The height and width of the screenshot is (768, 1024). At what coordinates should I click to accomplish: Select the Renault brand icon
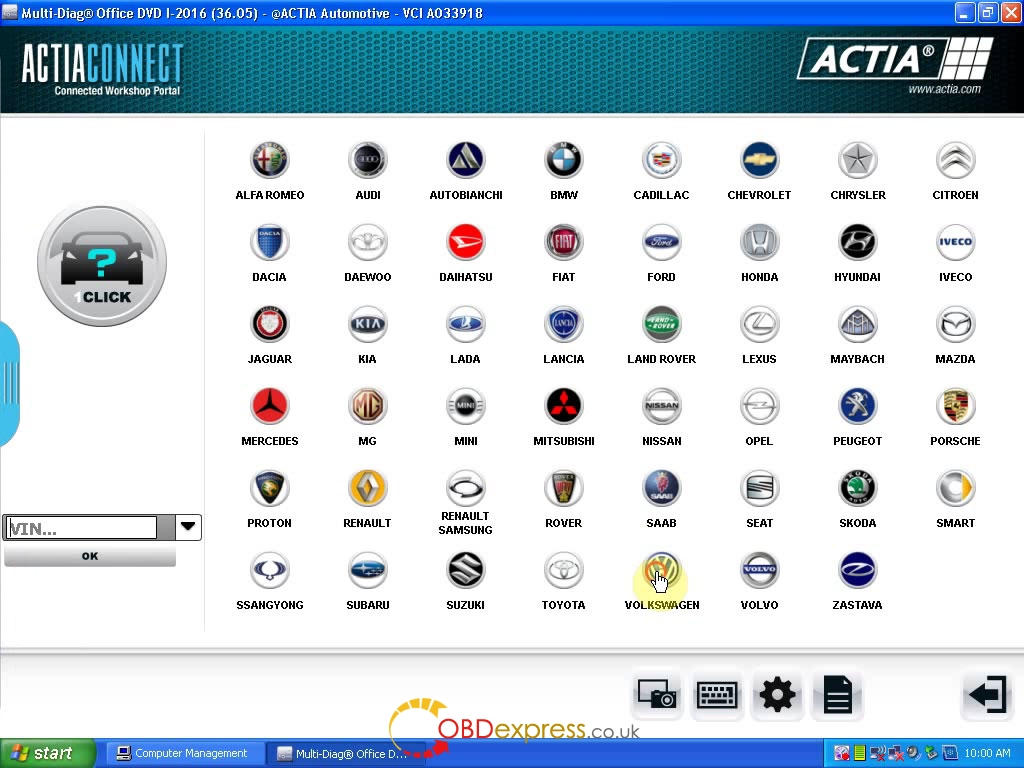click(367, 488)
